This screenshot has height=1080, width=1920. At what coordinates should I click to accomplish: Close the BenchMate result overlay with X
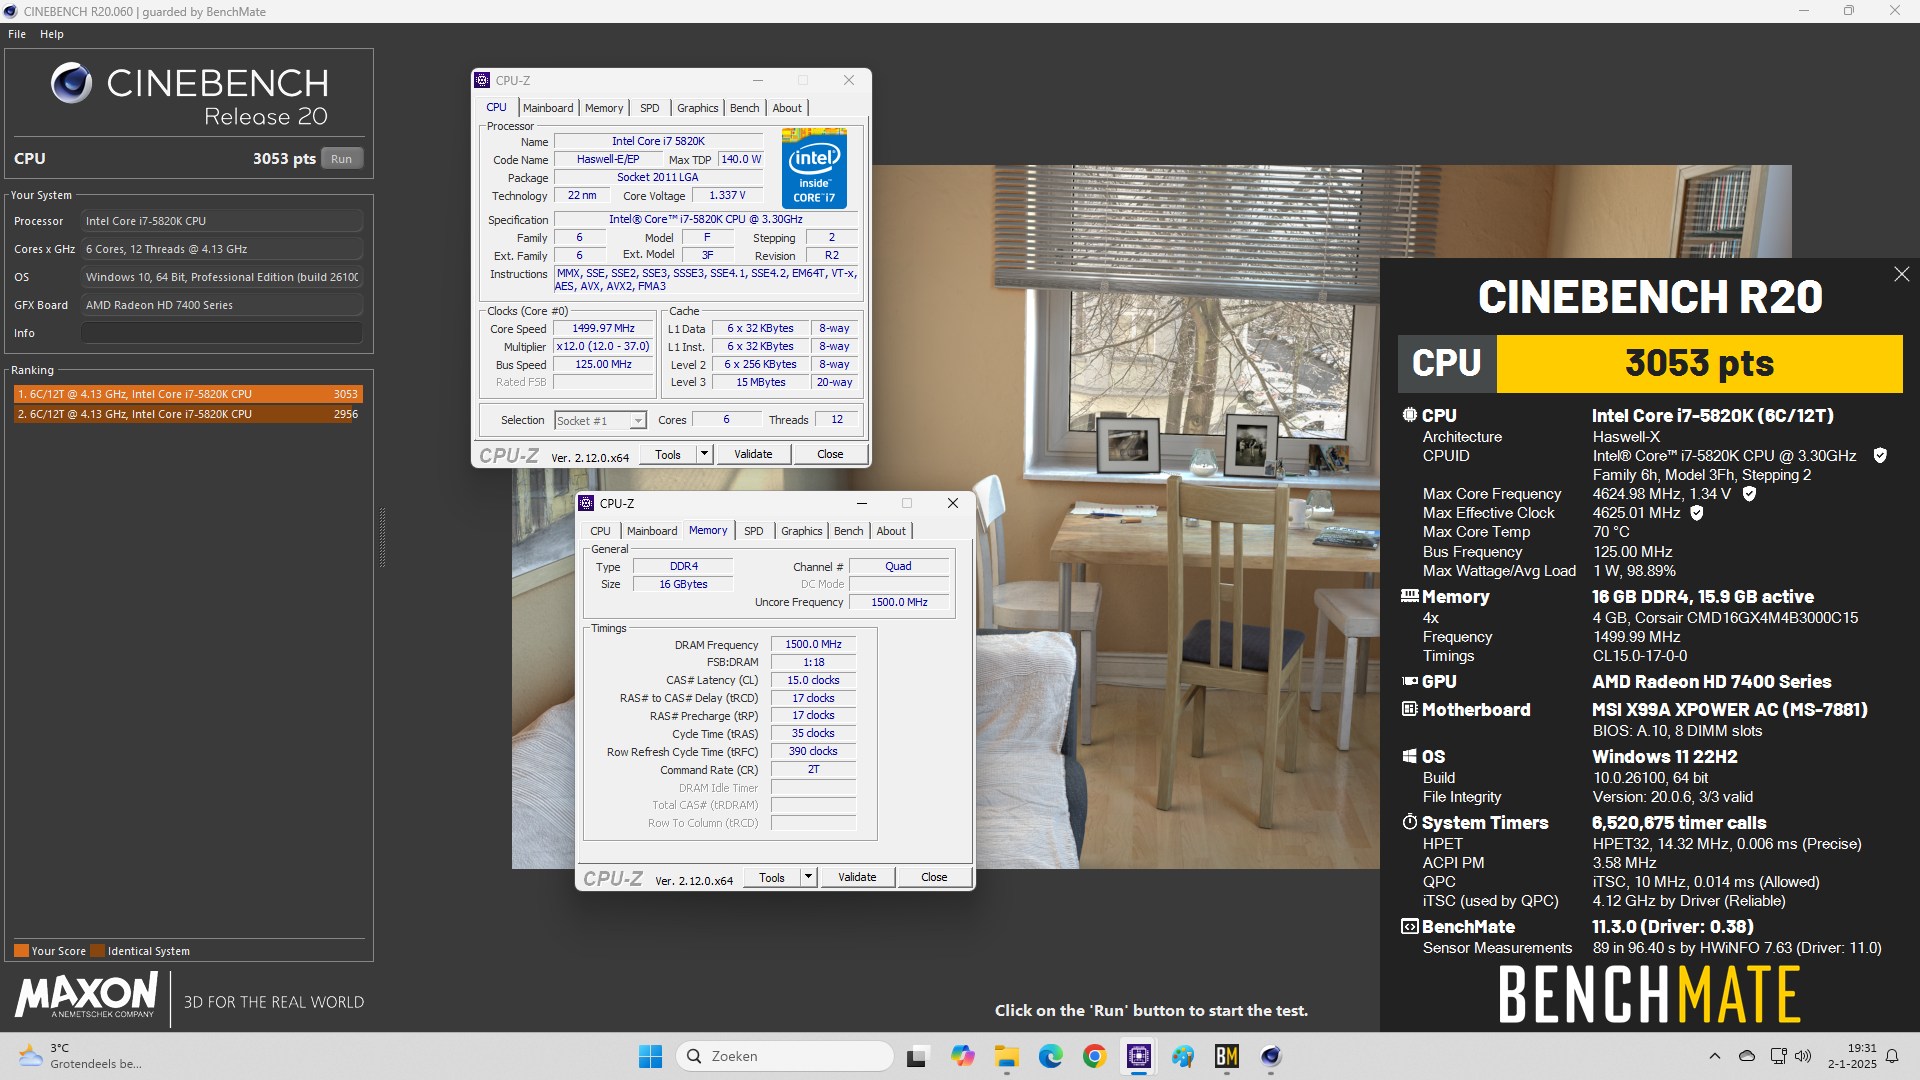click(1901, 274)
